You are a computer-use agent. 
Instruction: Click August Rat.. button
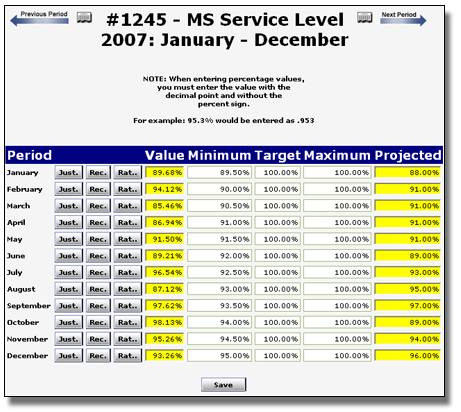(x=128, y=289)
